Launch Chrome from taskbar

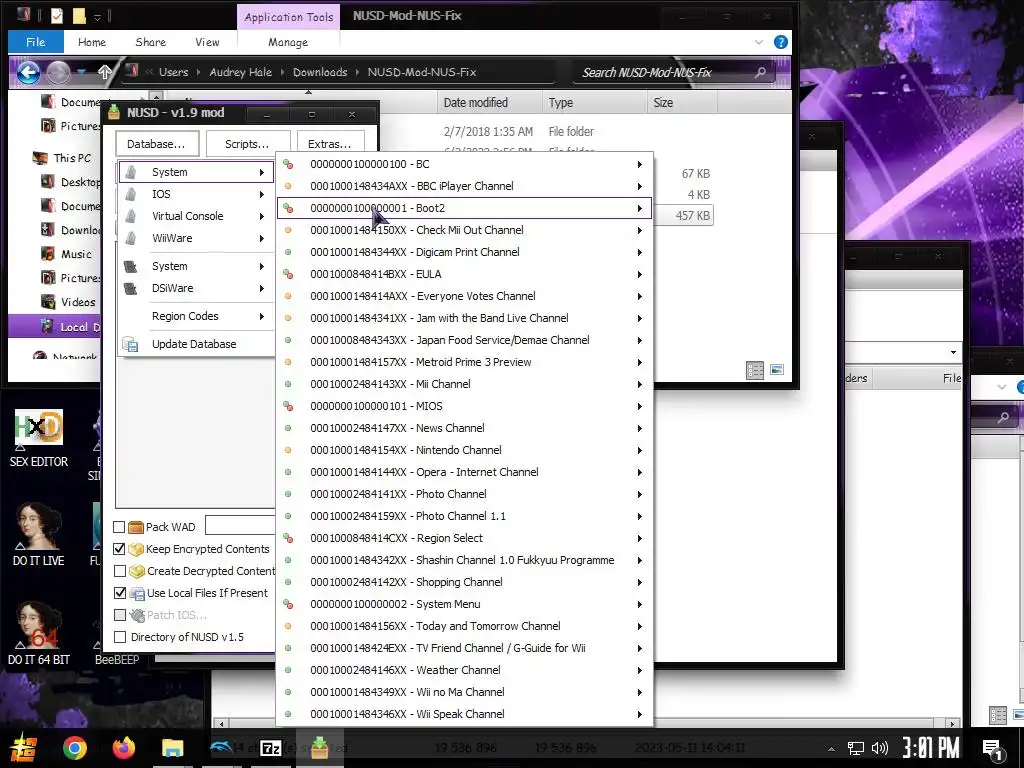[x=74, y=748]
